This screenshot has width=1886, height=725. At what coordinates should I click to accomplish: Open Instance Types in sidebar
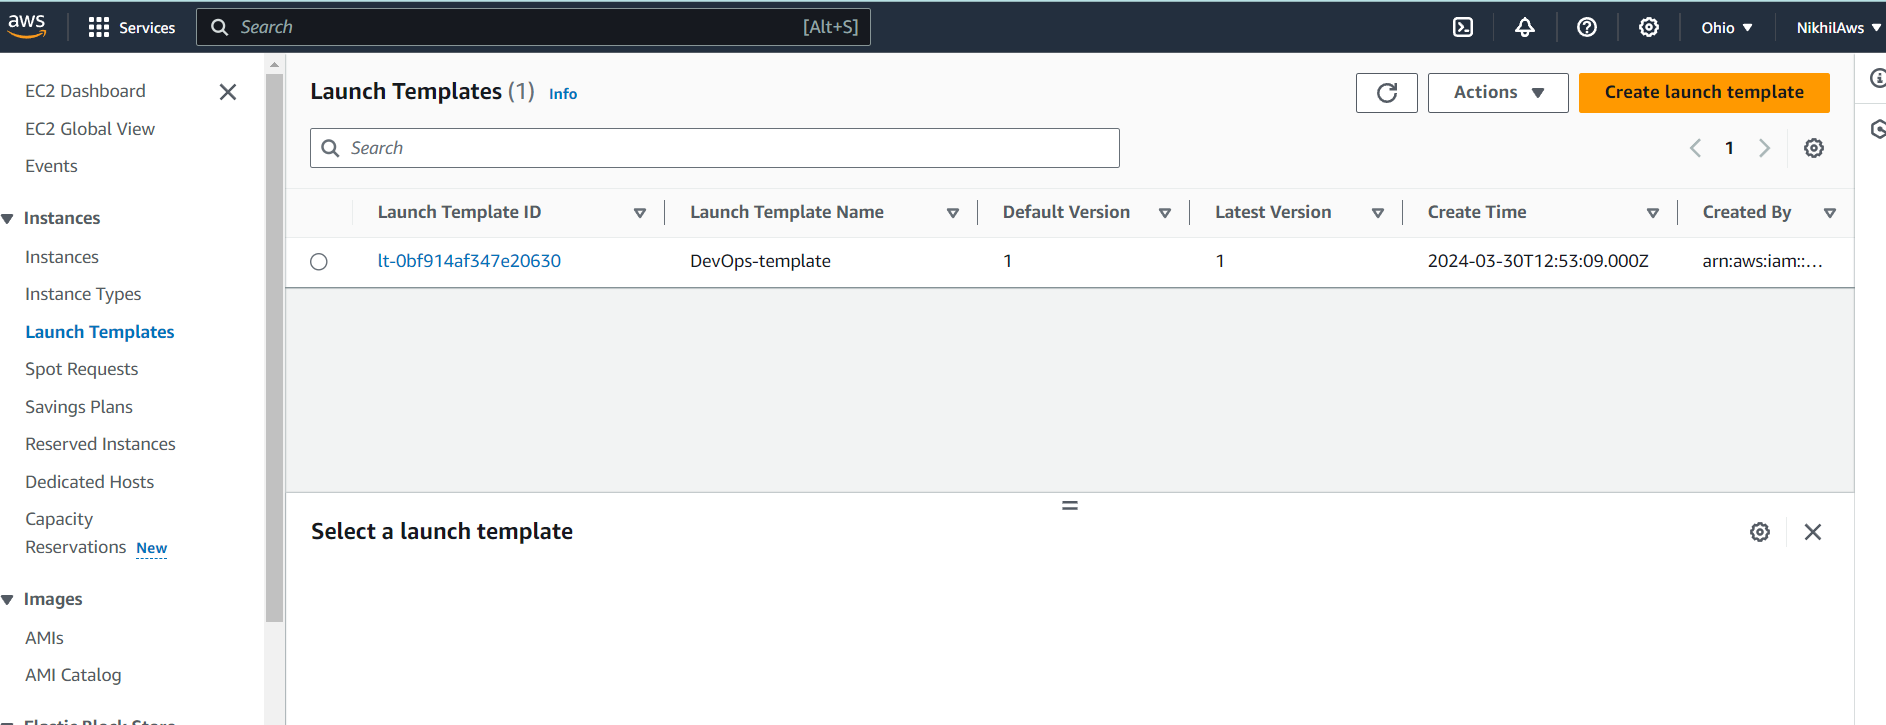(x=83, y=294)
